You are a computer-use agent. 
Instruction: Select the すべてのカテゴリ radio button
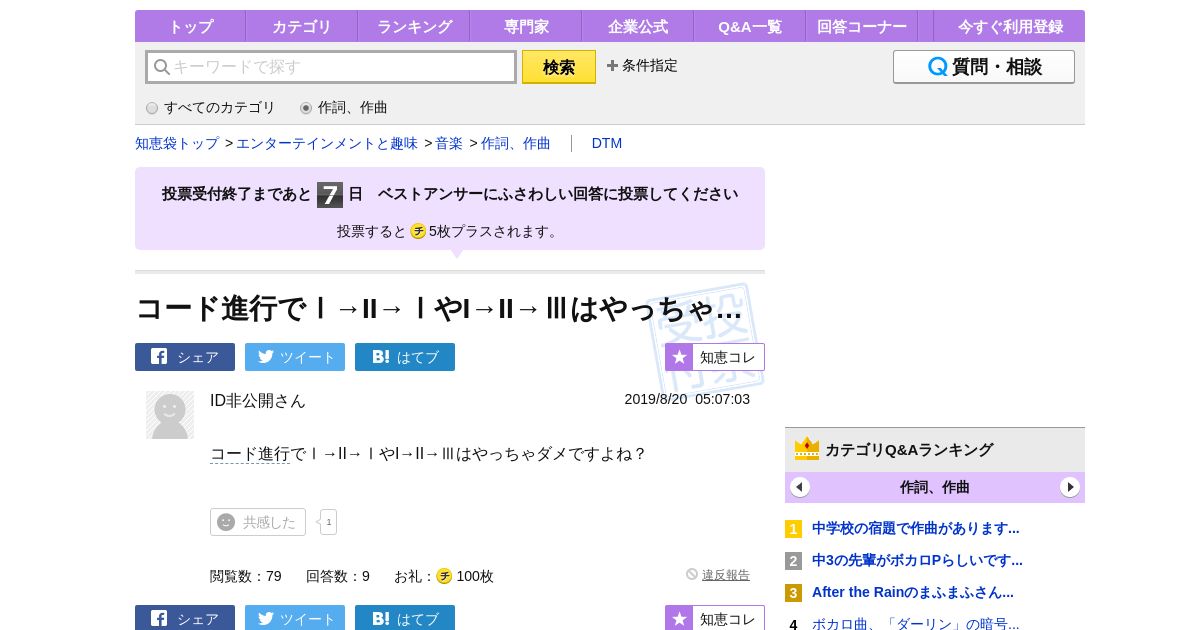click(x=152, y=108)
